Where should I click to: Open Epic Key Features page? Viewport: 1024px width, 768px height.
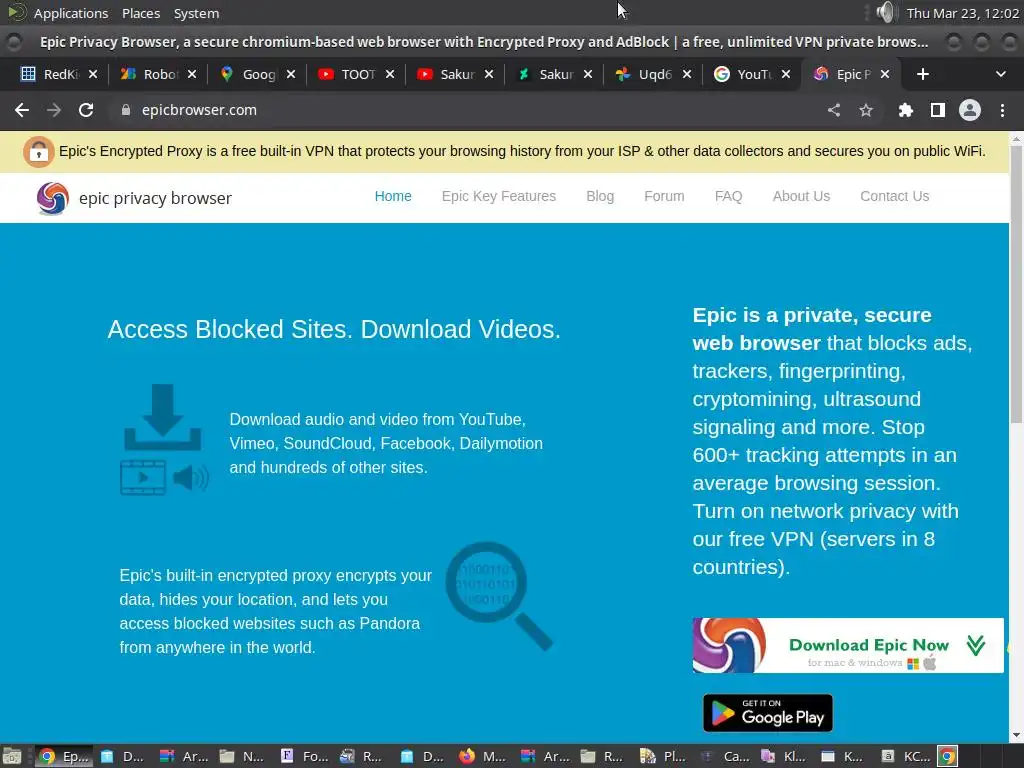click(499, 197)
